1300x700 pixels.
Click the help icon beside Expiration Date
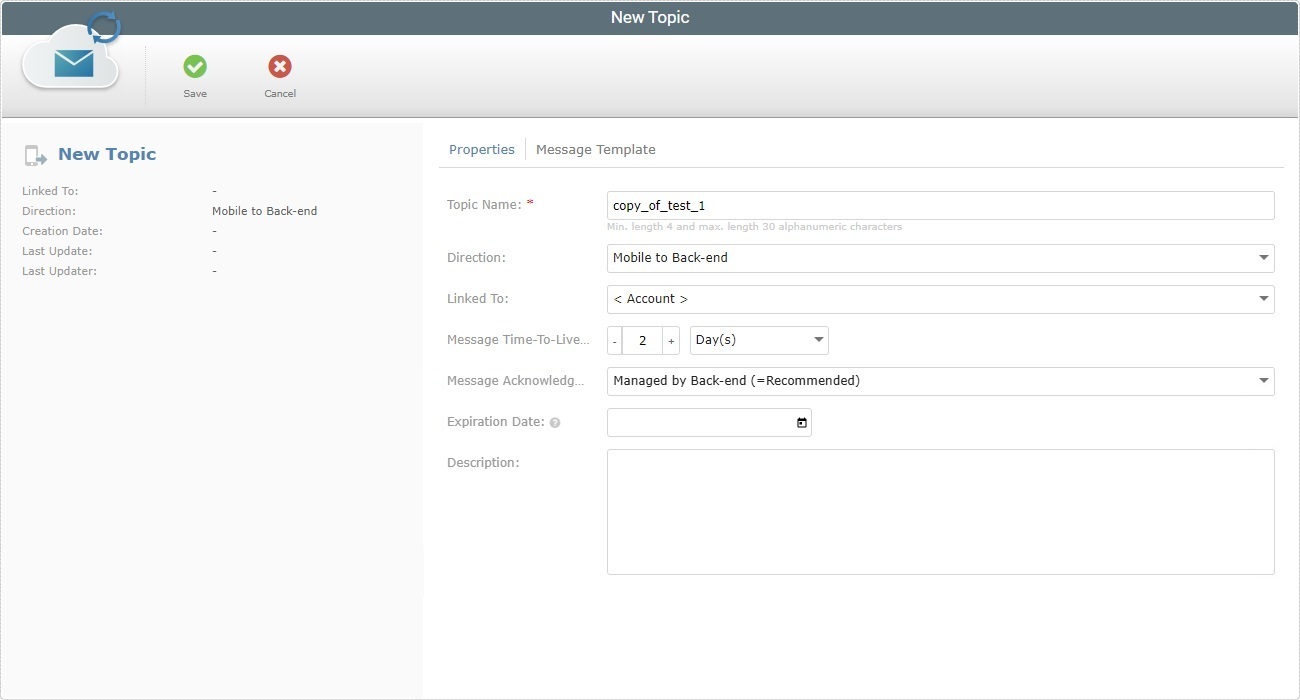pyautogui.click(x=555, y=422)
